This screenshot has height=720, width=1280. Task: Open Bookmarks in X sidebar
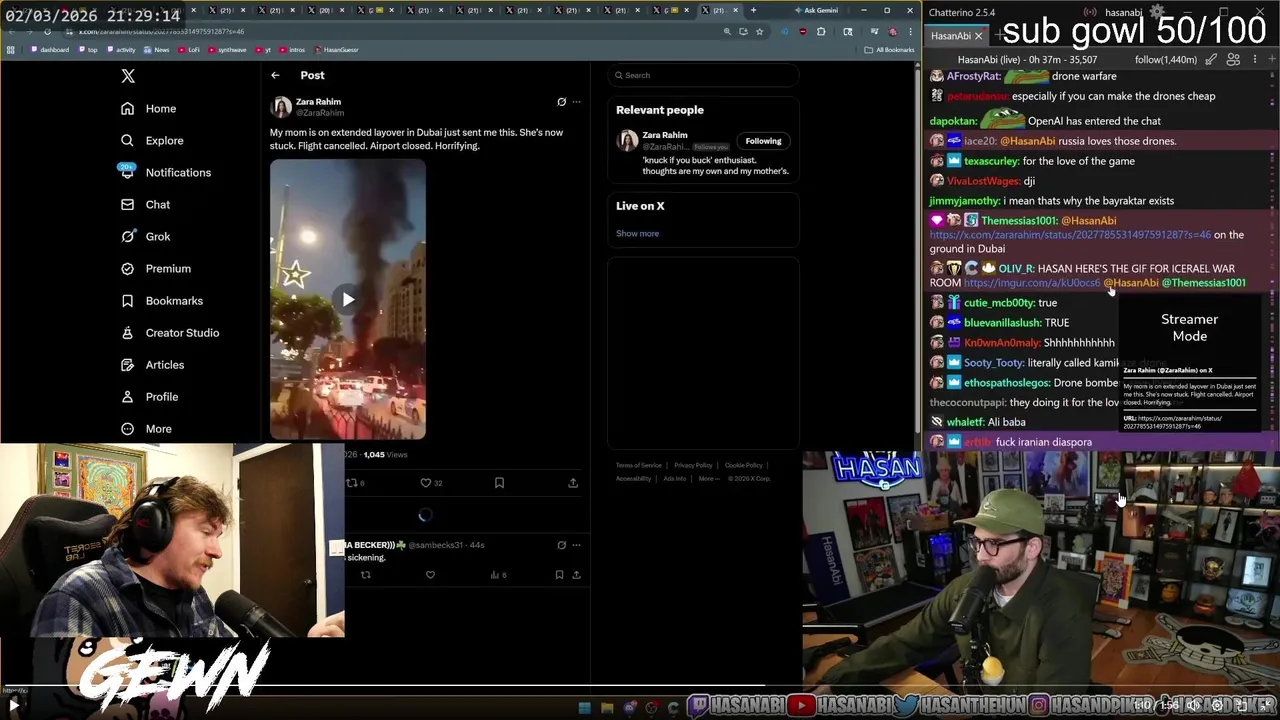pos(162,301)
